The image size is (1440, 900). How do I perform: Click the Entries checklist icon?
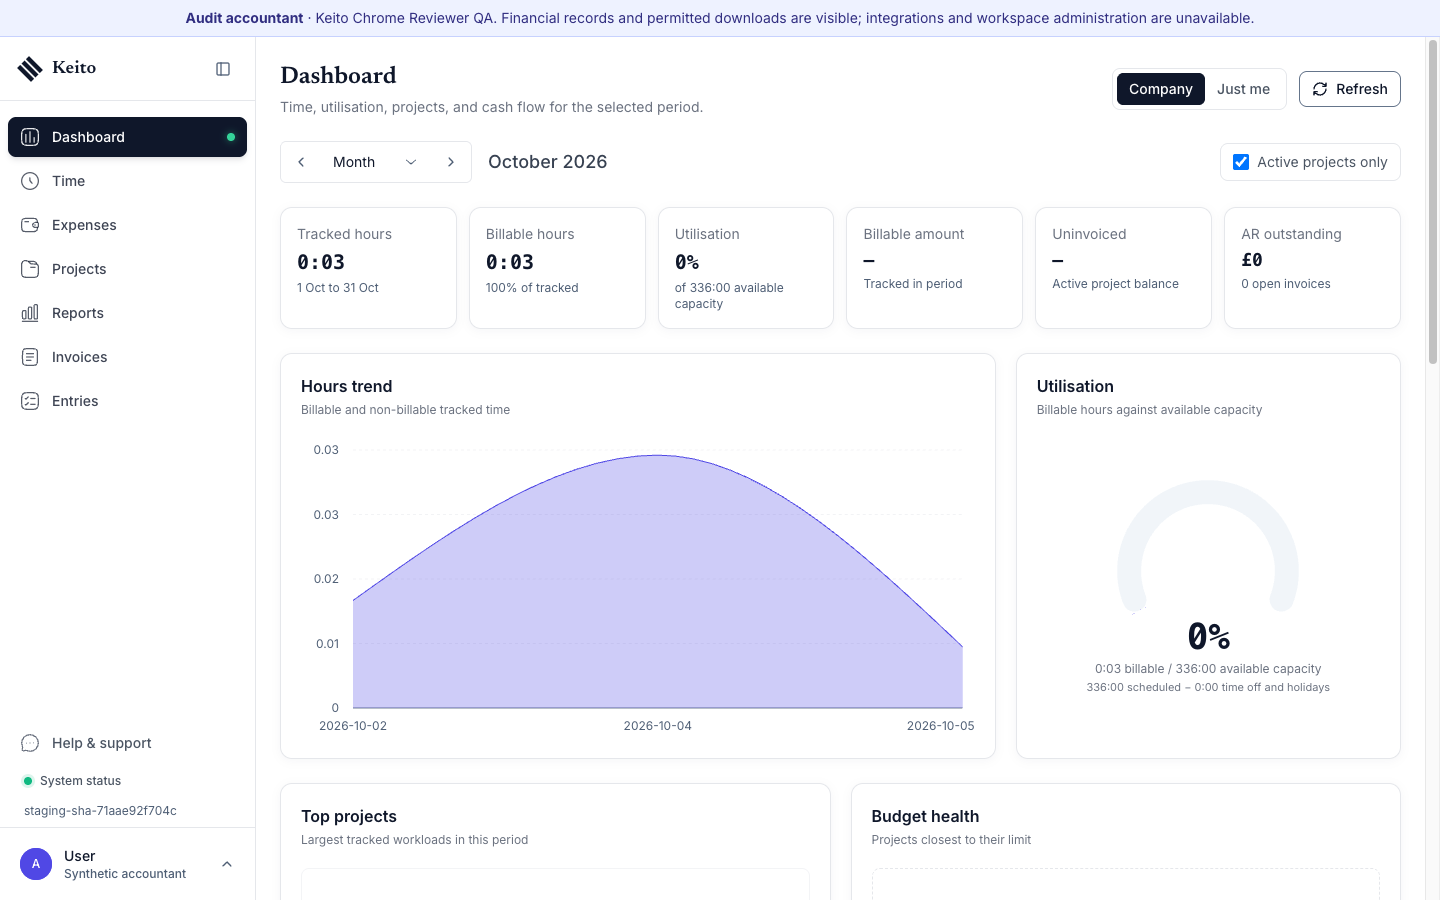pos(30,401)
